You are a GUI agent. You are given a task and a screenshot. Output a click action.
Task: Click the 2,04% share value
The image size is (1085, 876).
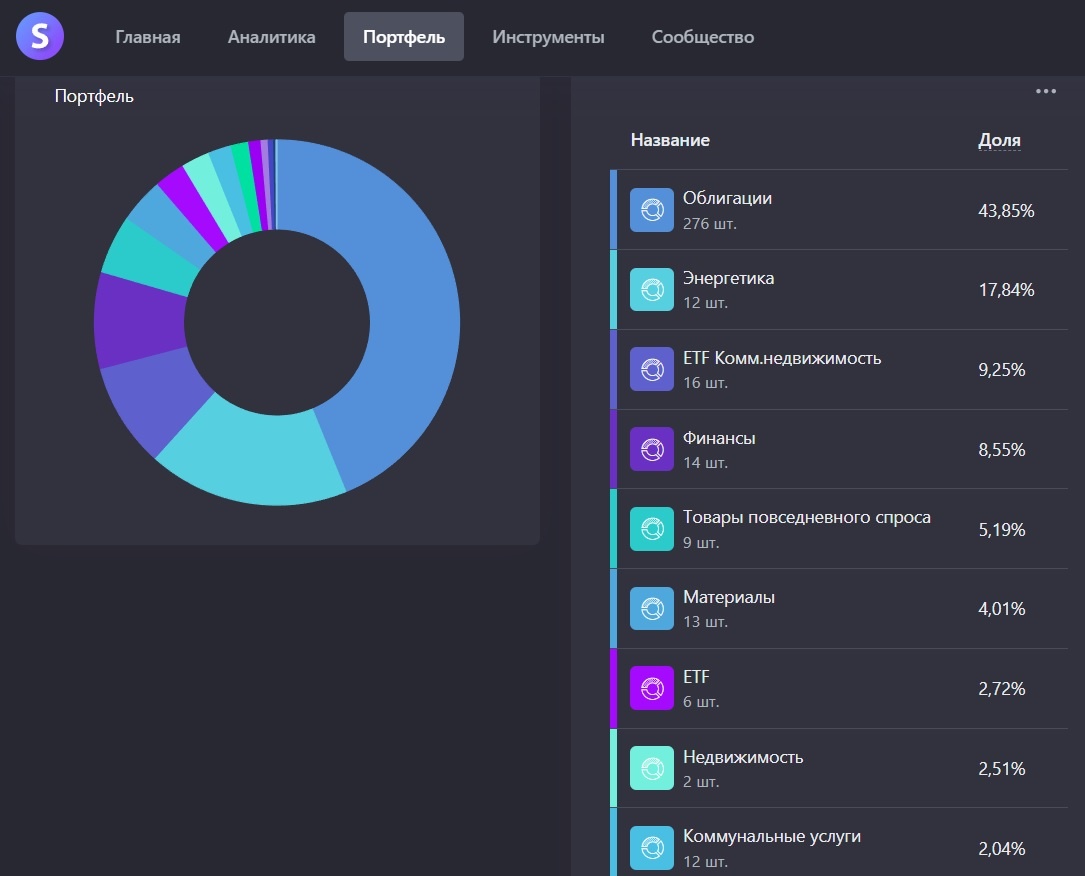[x=1001, y=849]
